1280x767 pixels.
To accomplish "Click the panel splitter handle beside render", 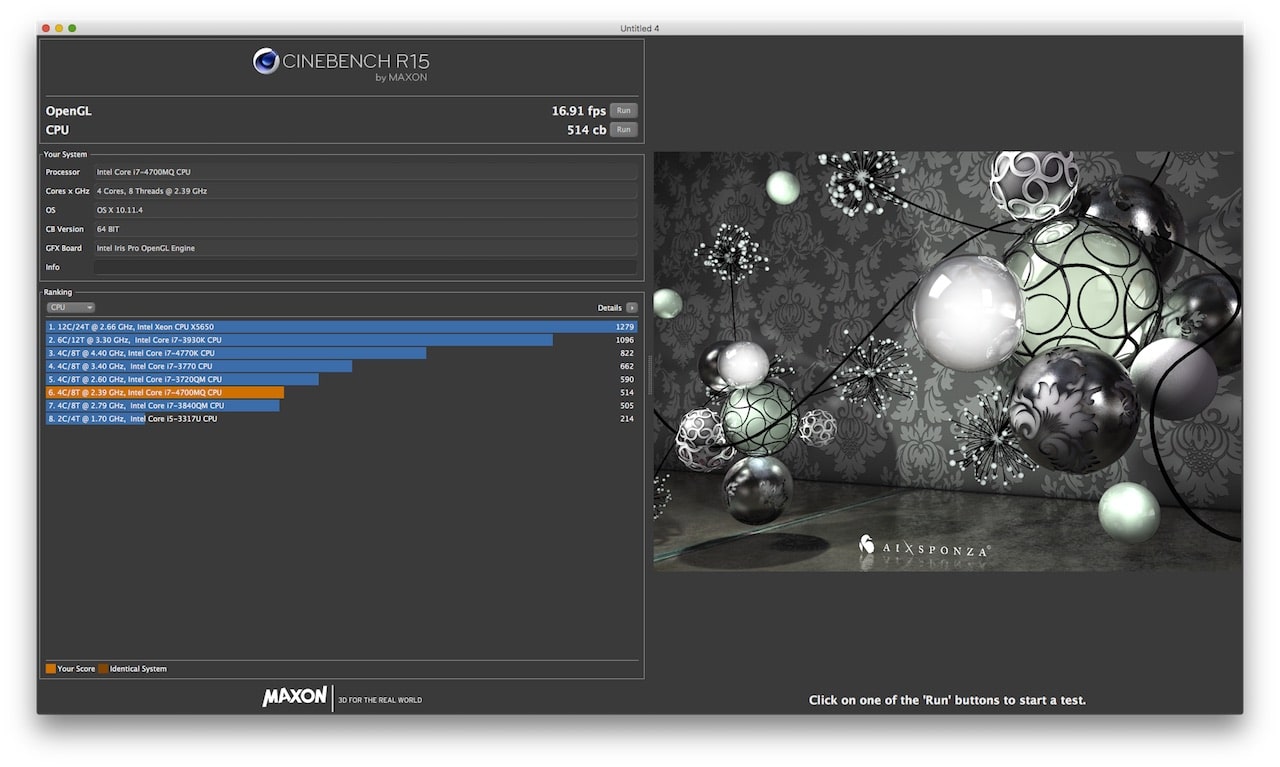I will pyautogui.click(x=649, y=375).
